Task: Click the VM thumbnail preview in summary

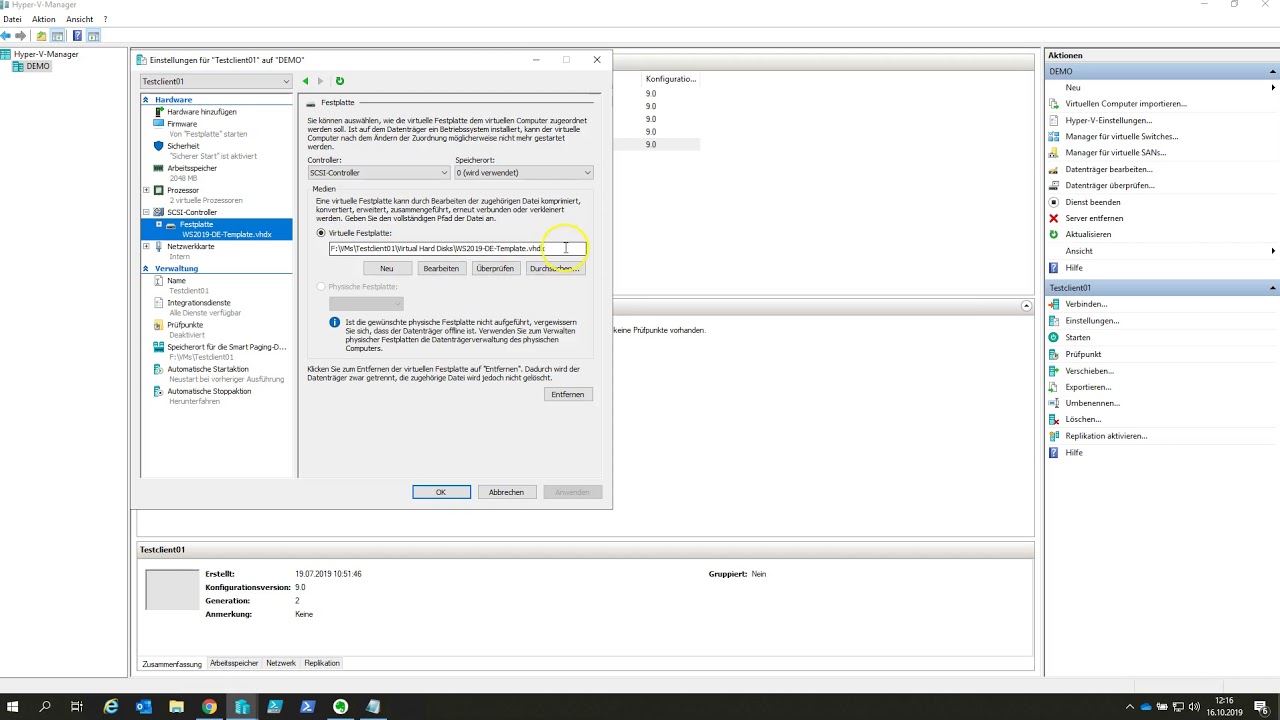Action: pyautogui.click(x=172, y=590)
